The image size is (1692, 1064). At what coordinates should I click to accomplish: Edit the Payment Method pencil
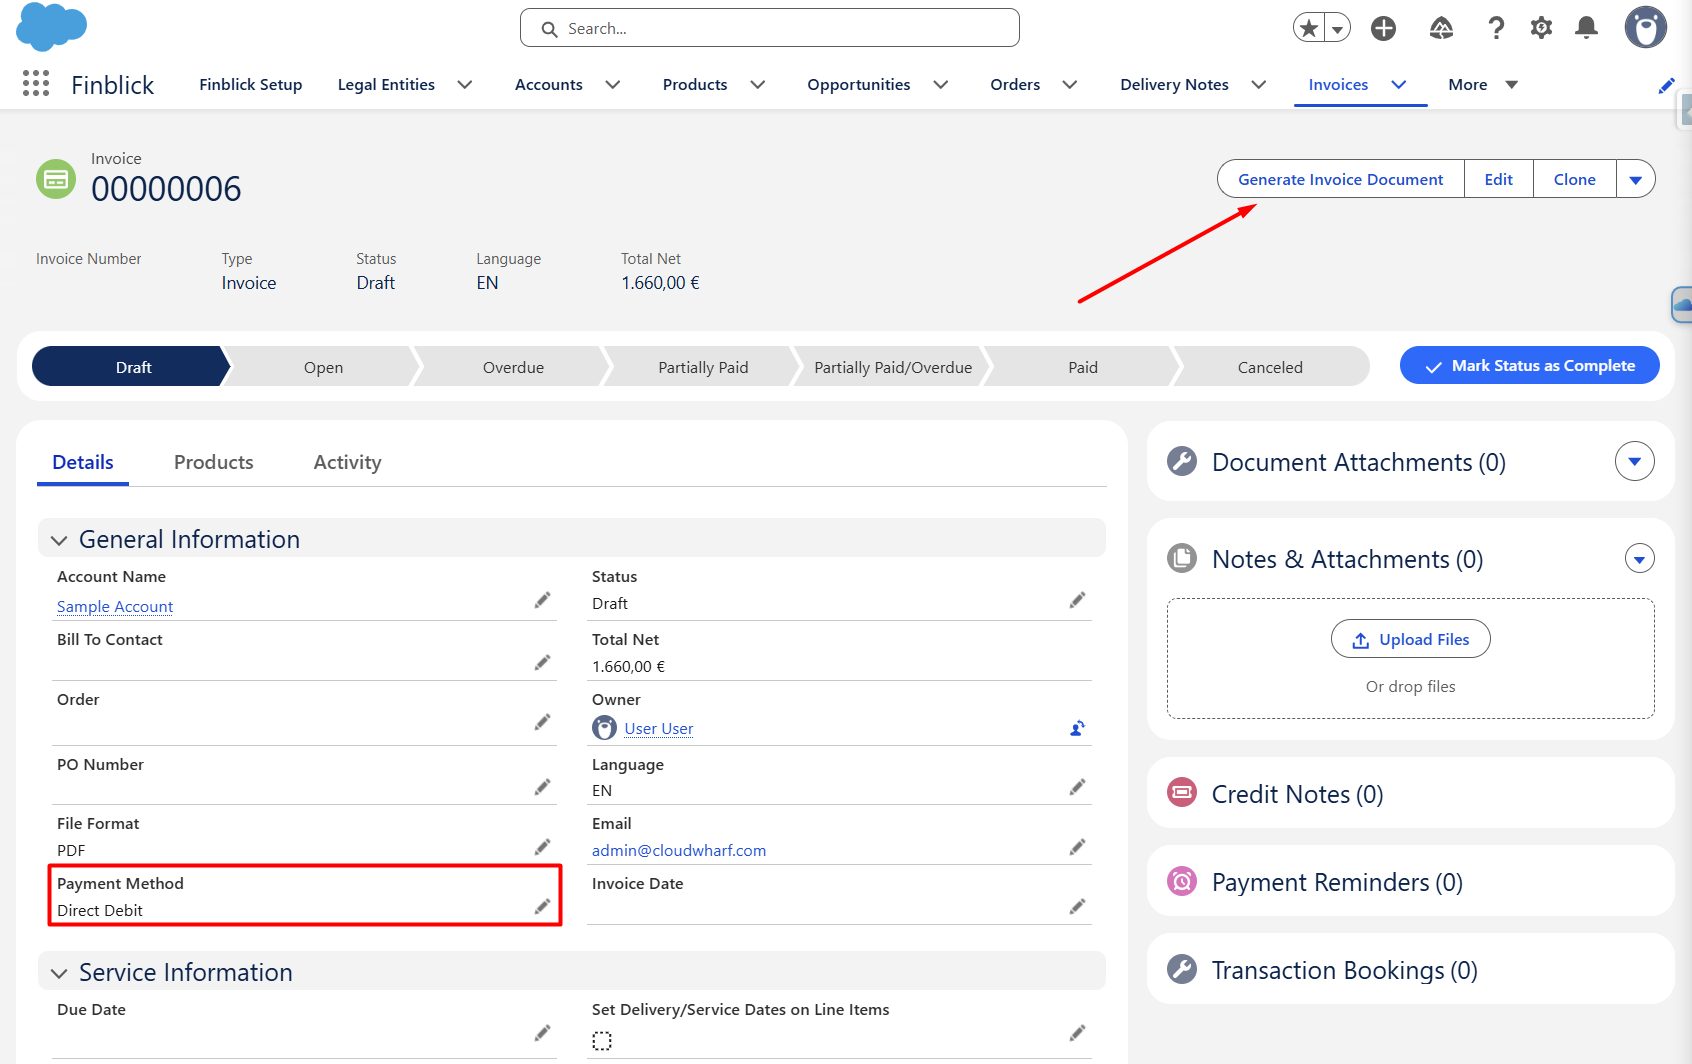[542, 906]
